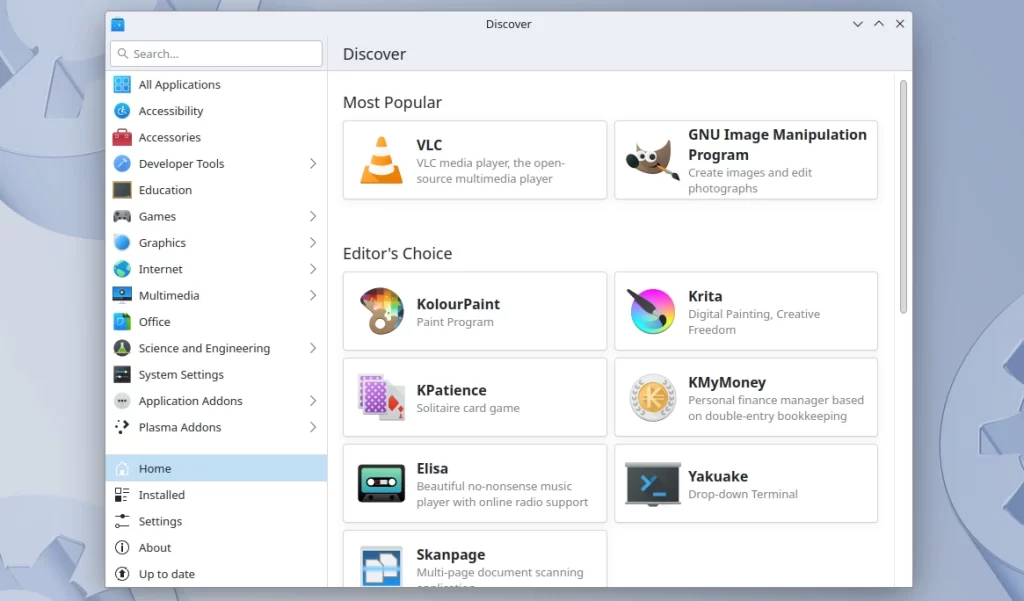Select the KolourPaint palette icon
Image resolution: width=1024 pixels, height=601 pixels.
381,312
